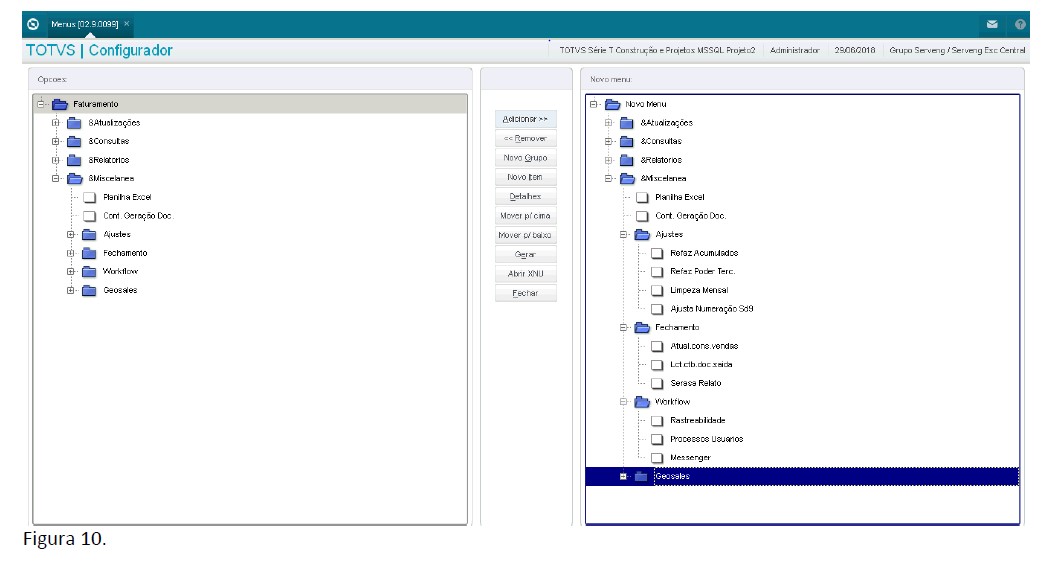Screen dimensions: 1044x566
Task: Click the Adicionar >> button
Action: pyautogui.click(x=525, y=119)
